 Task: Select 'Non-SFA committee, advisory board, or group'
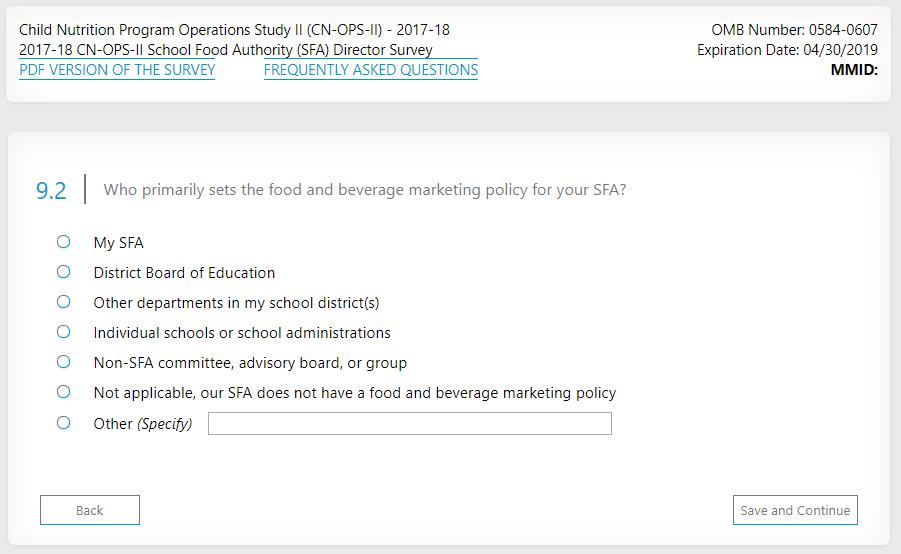tap(64, 362)
